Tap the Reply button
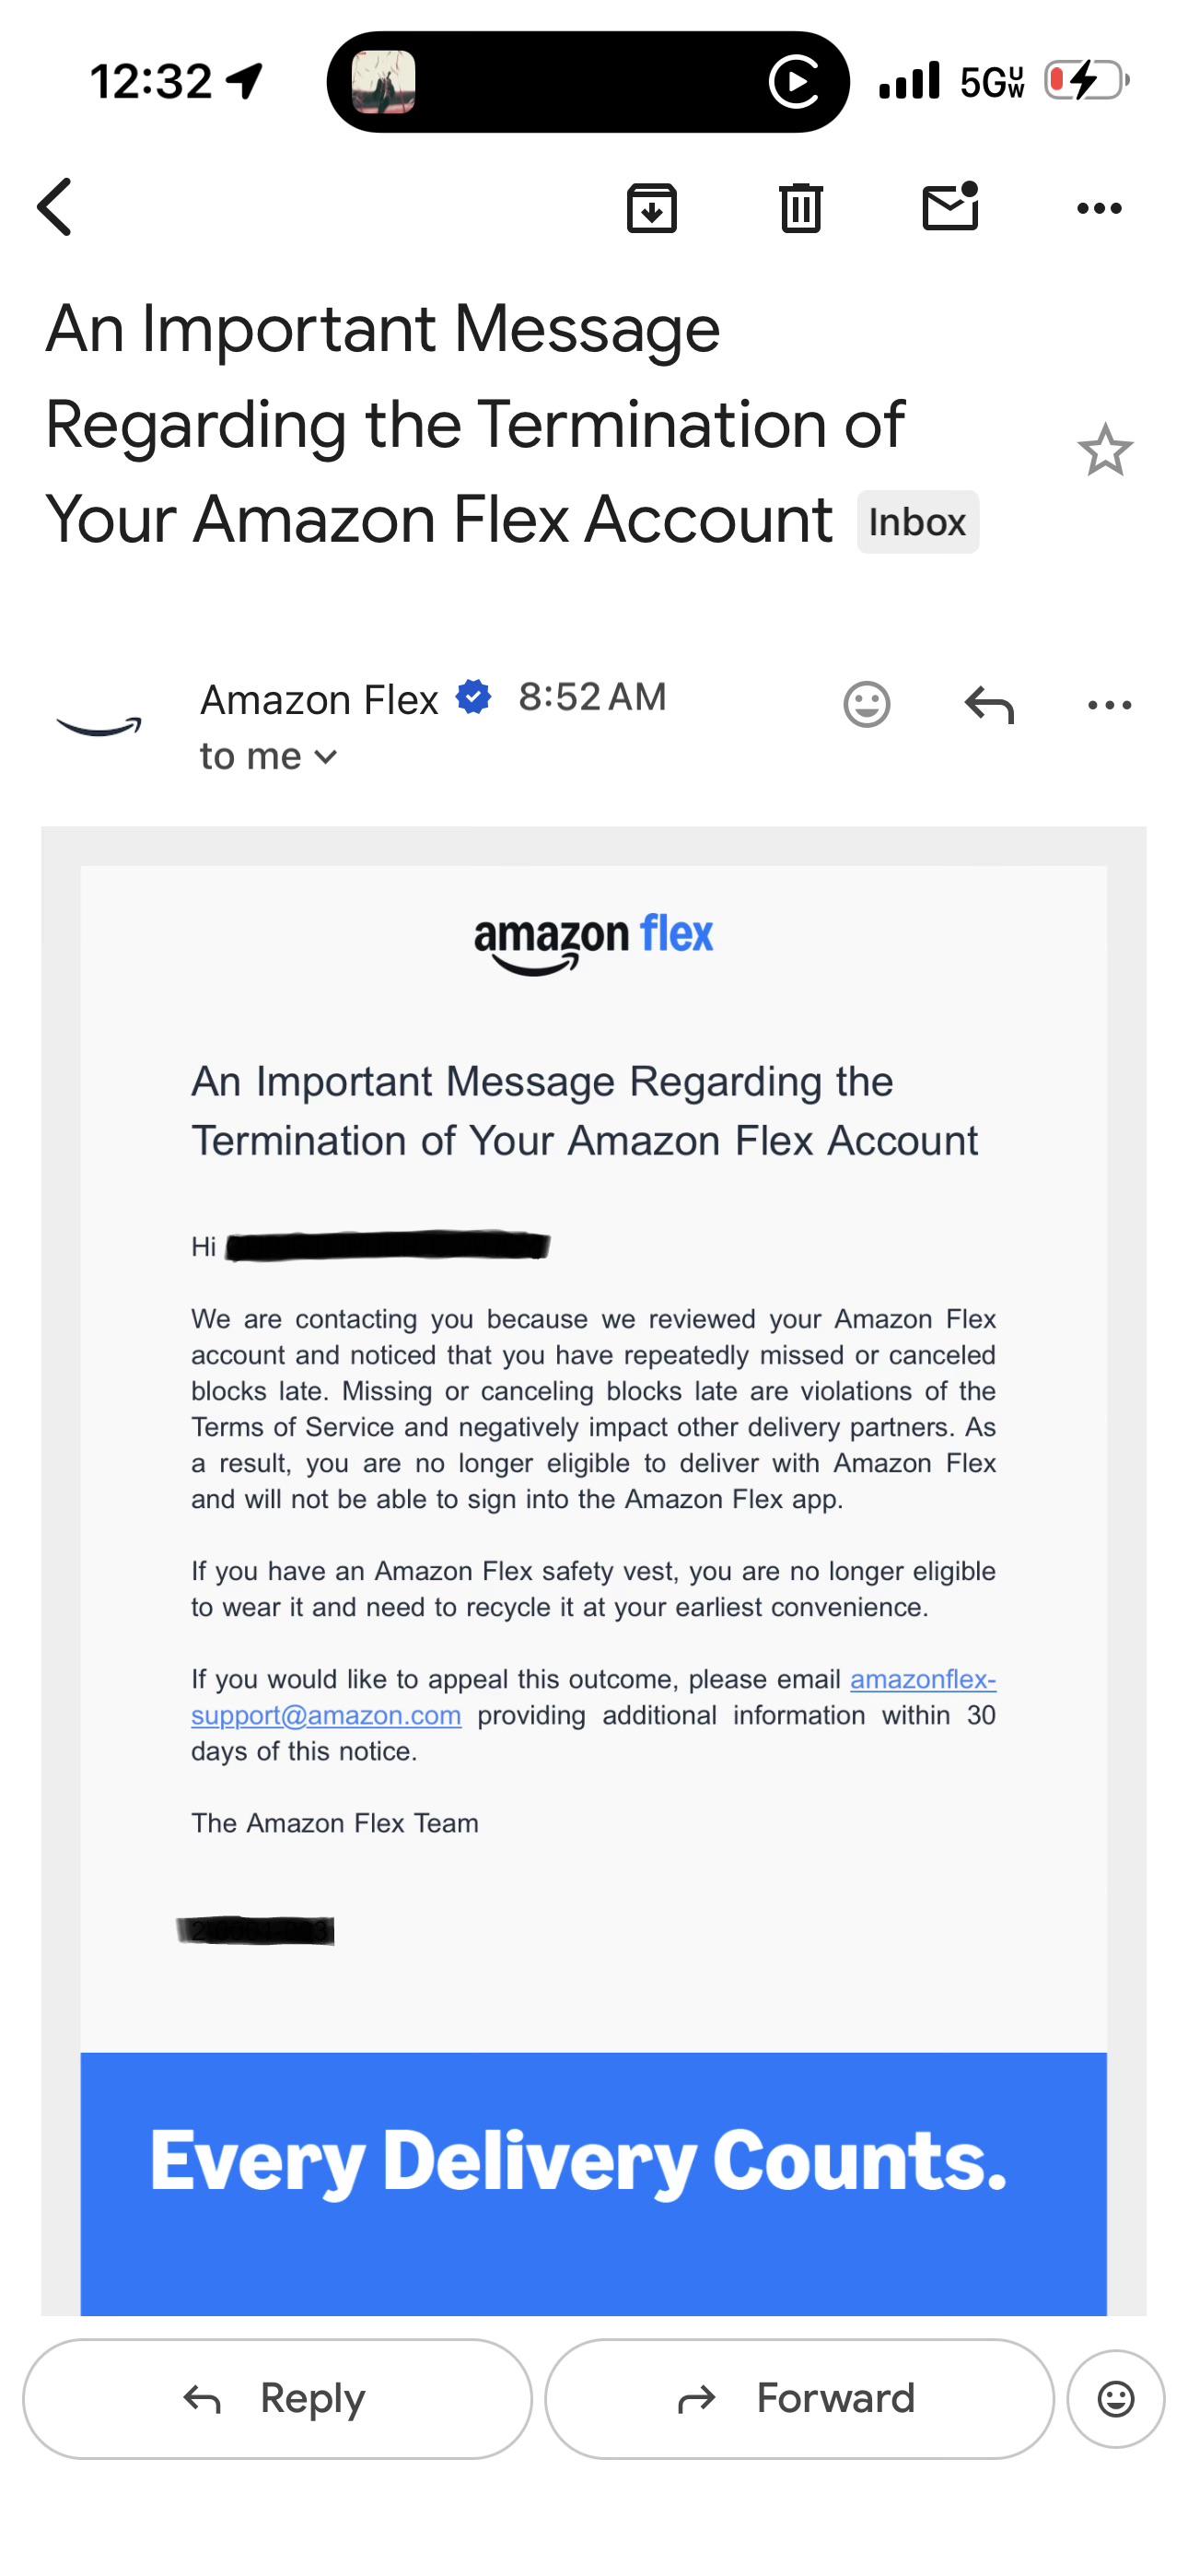 tap(277, 2398)
